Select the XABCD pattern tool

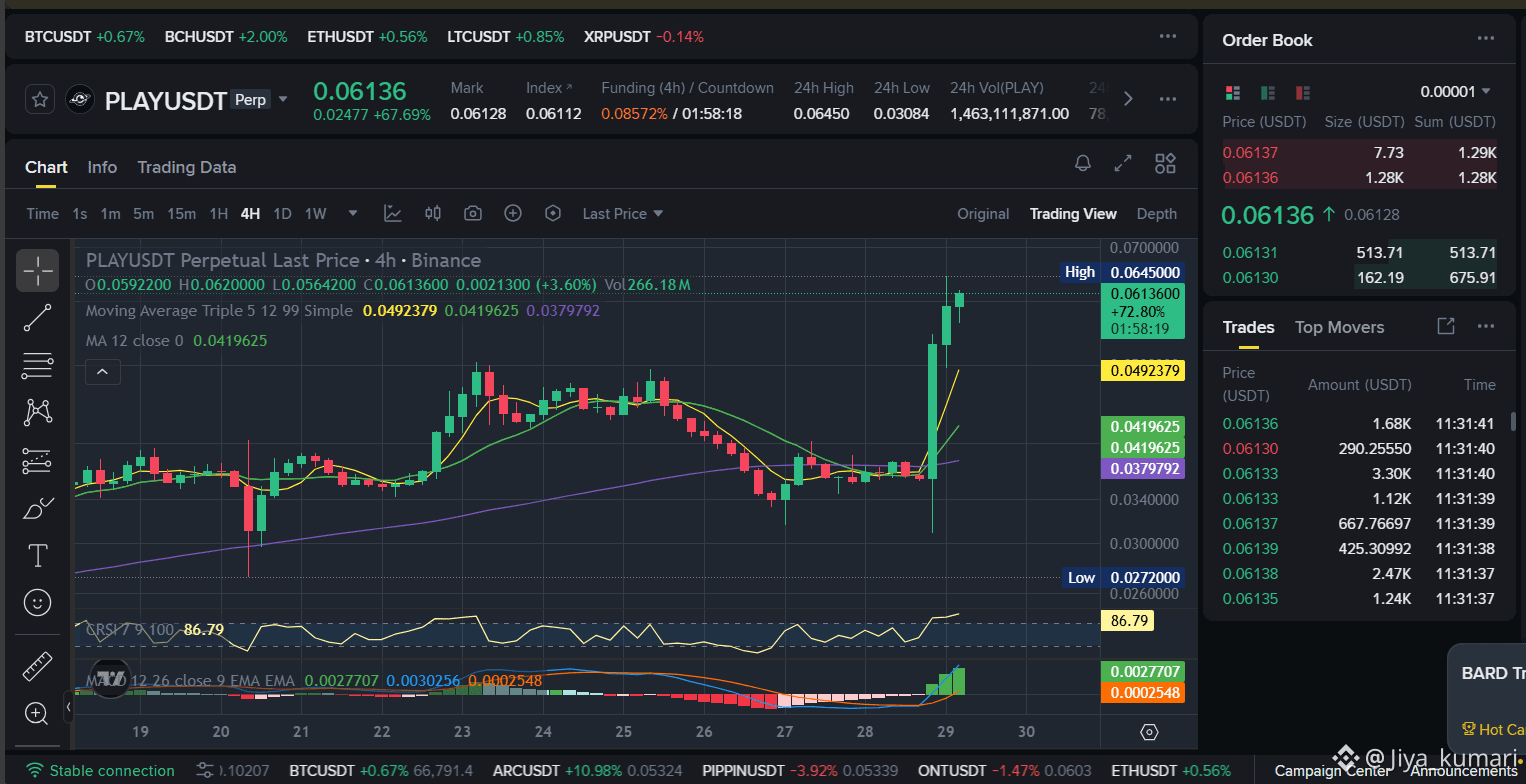tap(37, 412)
